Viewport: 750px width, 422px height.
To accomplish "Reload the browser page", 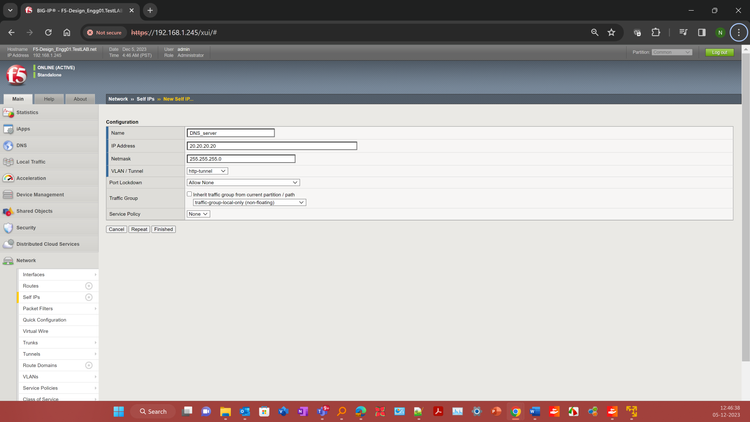I will pyautogui.click(x=48, y=33).
